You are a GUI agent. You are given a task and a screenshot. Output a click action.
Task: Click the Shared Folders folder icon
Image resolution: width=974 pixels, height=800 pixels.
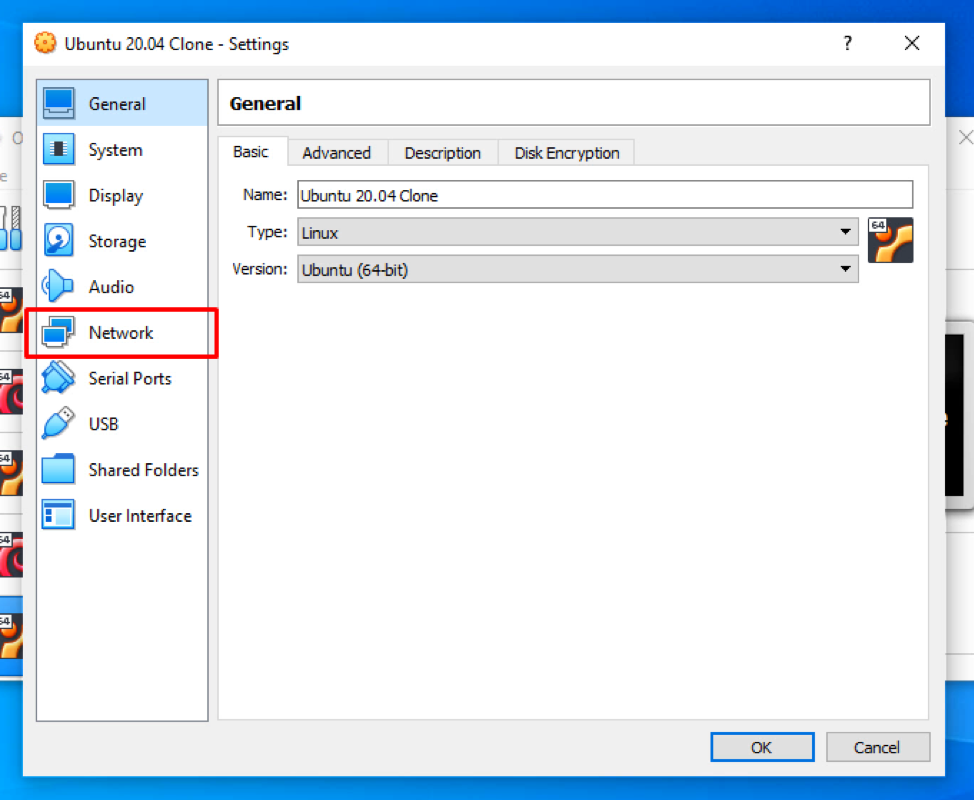coord(58,470)
